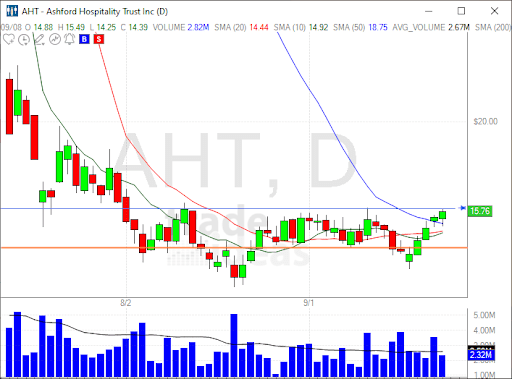Click the bell price alert icon

click(x=69, y=39)
